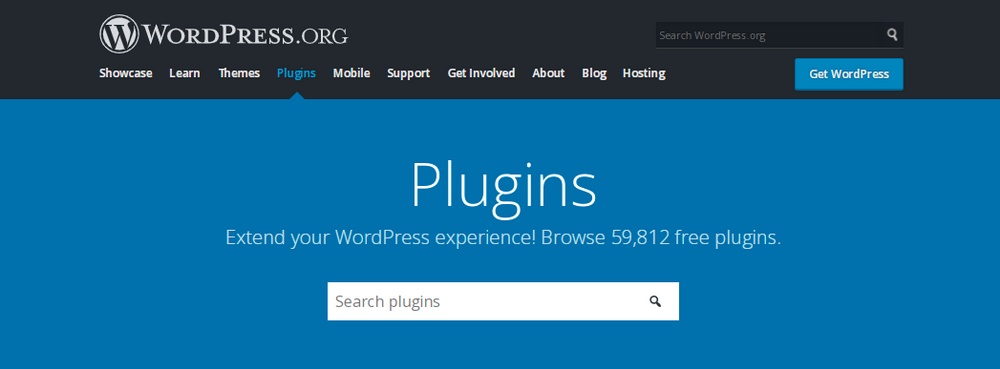The width and height of the screenshot is (1000, 369).
Task: Click the magnifier icon in the plugins search
Action: [655, 301]
